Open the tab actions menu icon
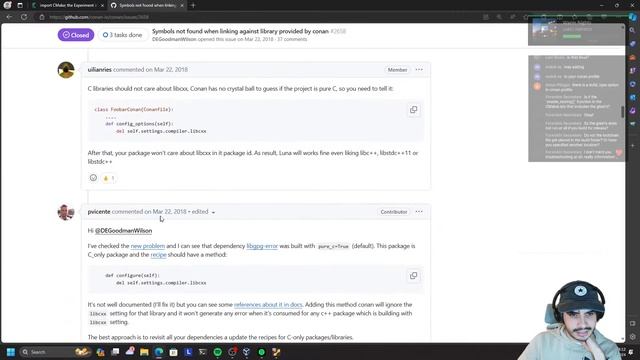 point(20,5)
